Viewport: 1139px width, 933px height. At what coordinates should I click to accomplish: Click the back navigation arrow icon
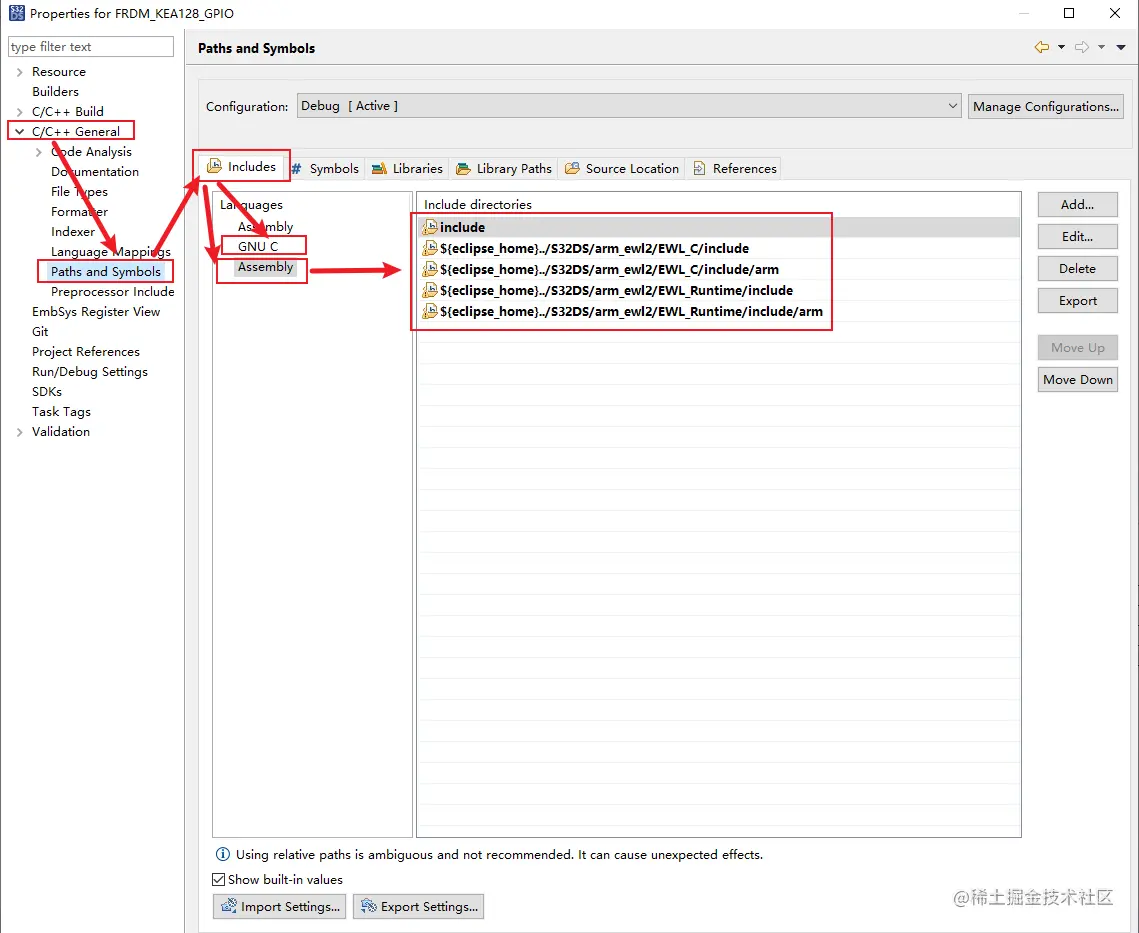(x=1042, y=47)
